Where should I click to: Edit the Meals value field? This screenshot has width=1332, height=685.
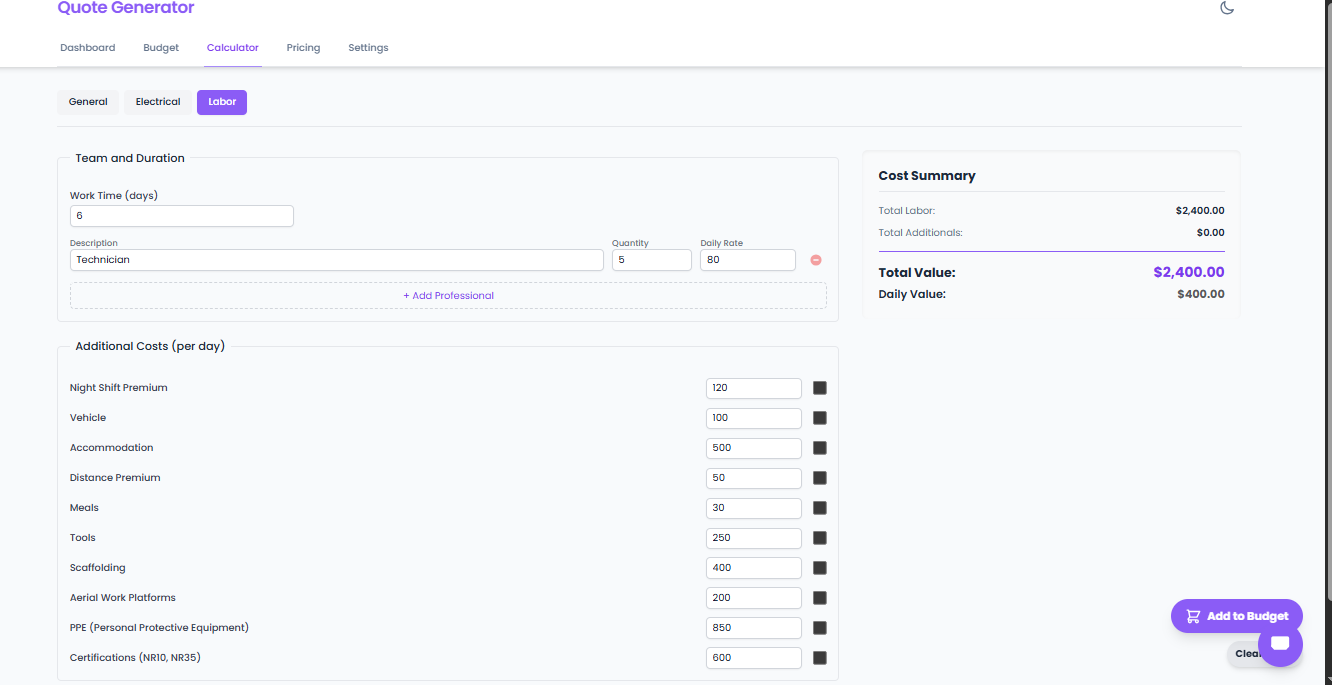click(x=754, y=508)
